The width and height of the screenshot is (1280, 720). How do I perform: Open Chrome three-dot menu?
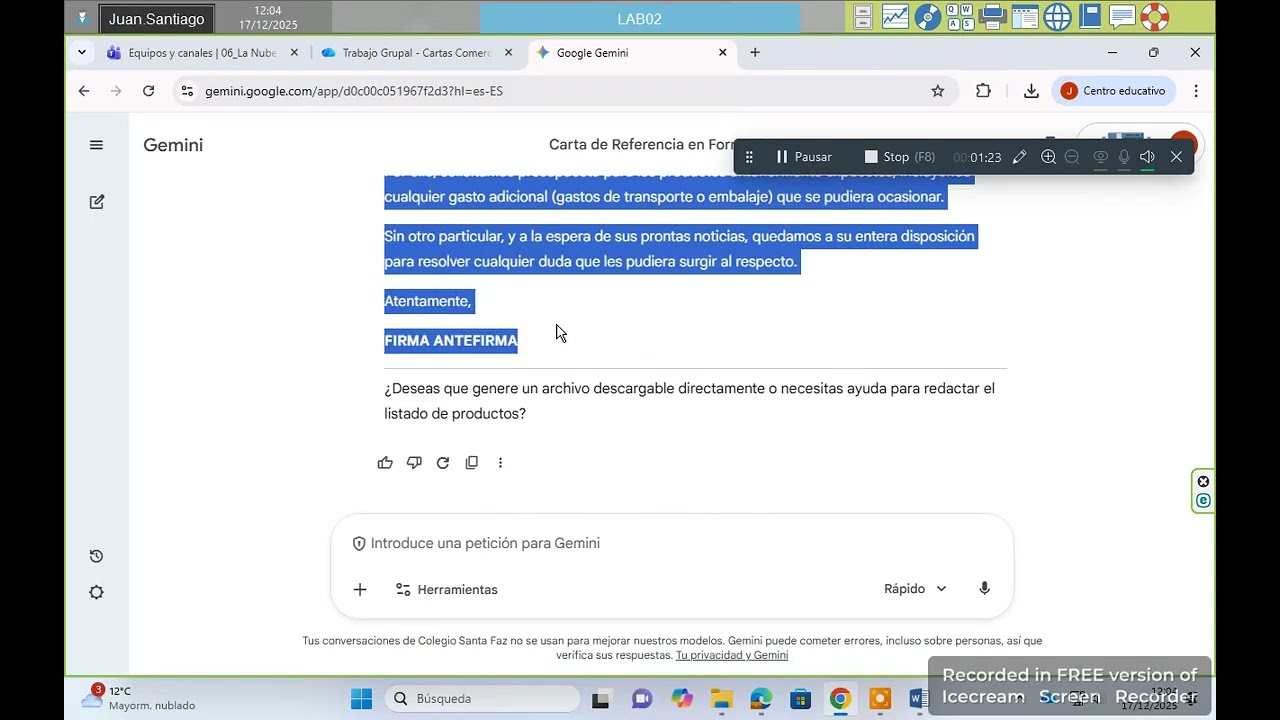[1196, 91]
